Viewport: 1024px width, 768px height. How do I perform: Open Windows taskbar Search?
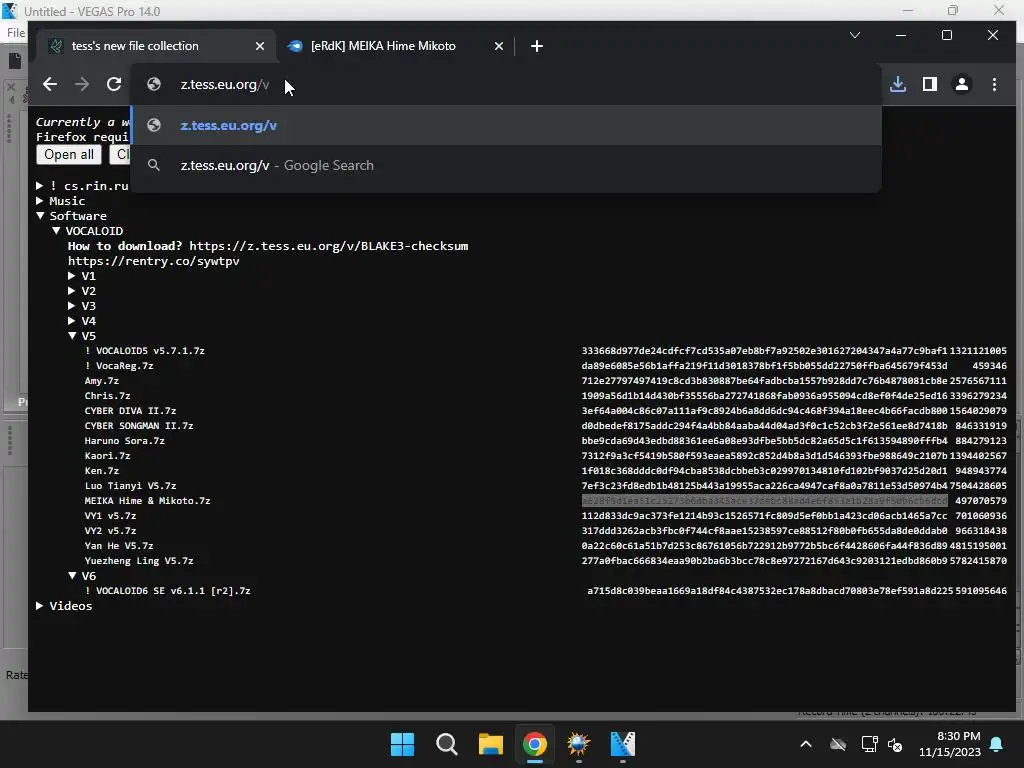tap(447, 744)
